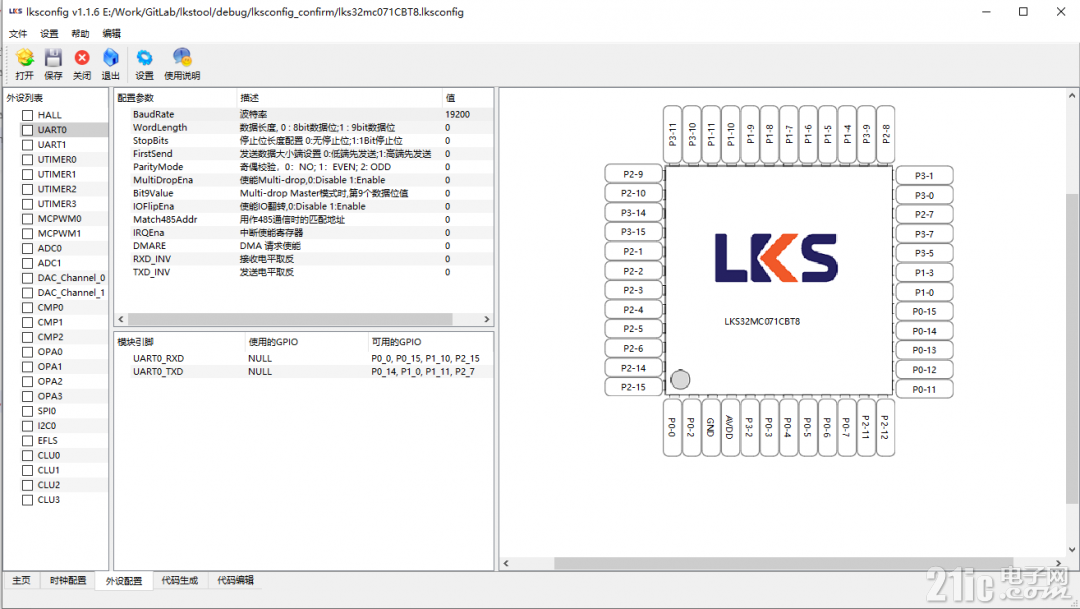Enable the CLU3 checkbox
This screenshot has width=1080, height=609.
coord(28,500)
